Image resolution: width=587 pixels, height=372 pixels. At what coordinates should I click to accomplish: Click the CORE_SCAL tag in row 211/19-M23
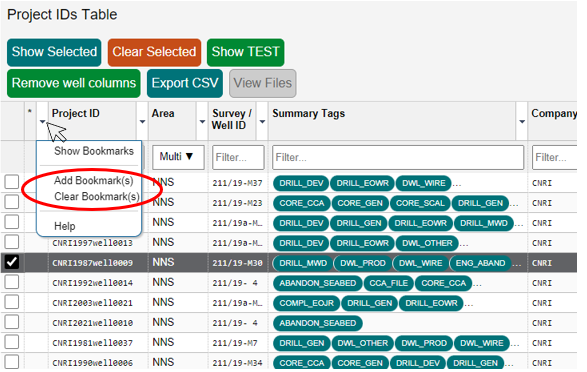[x=420, y=203]
